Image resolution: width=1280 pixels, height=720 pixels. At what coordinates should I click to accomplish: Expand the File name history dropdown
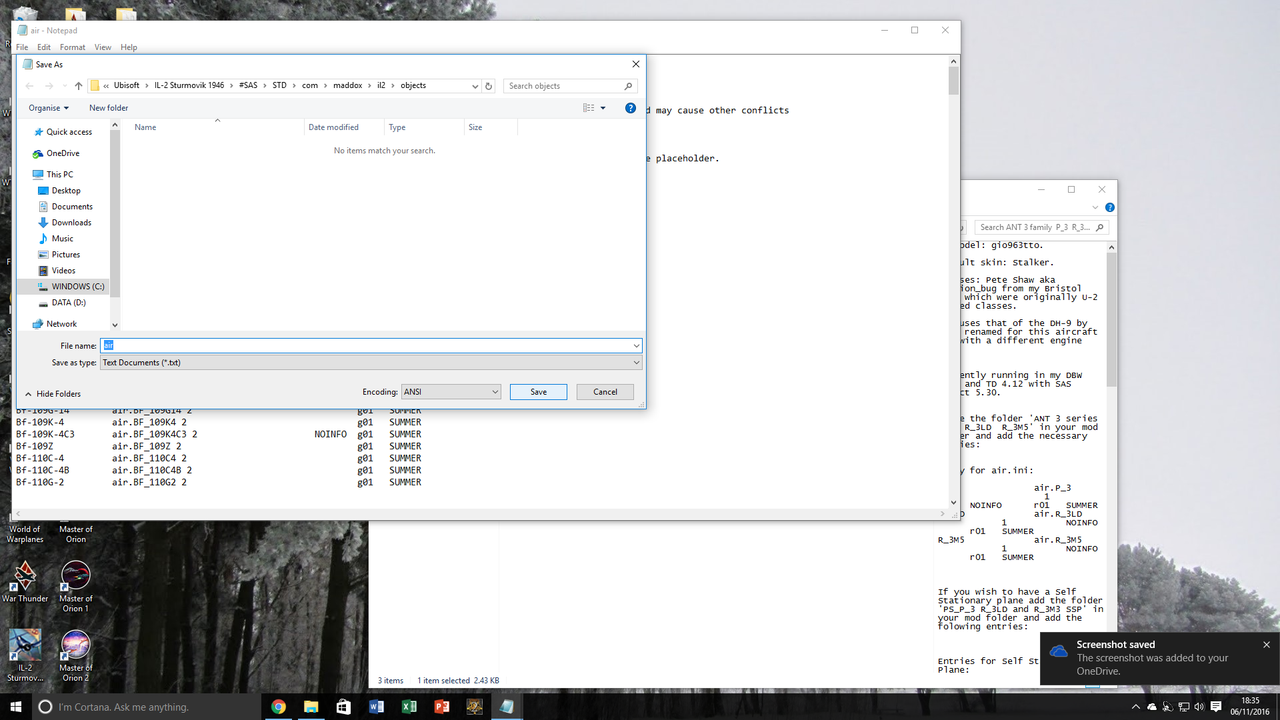(636, 346)
